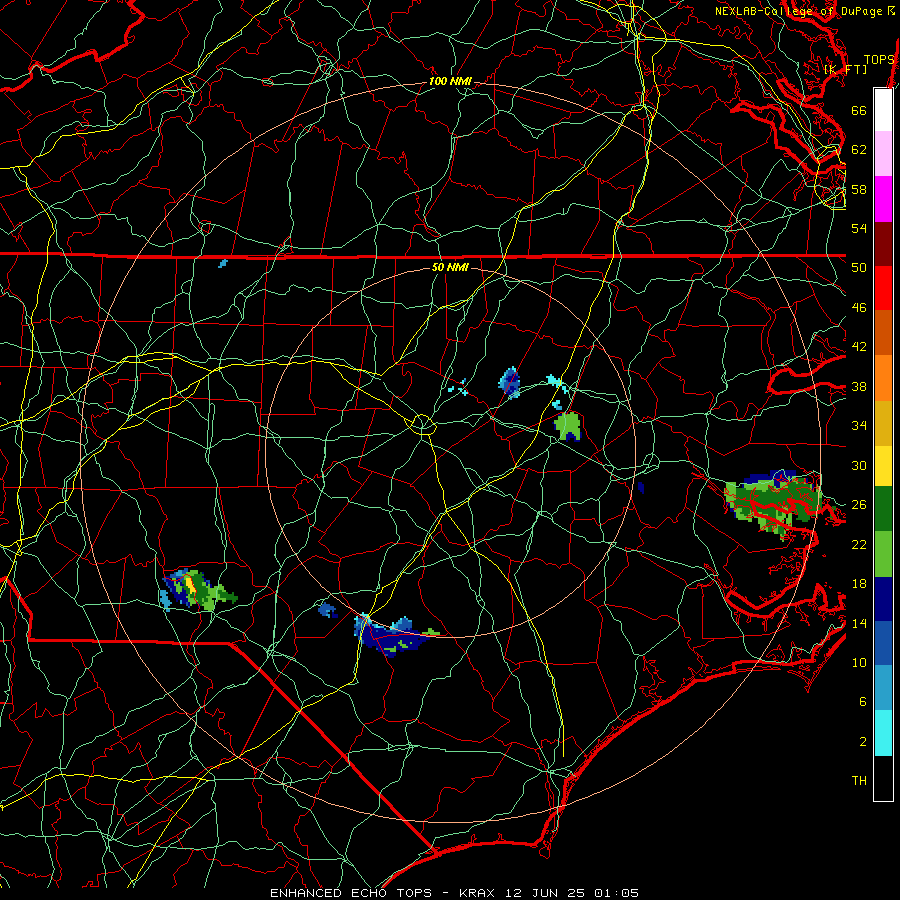Click the "18" legend value
The image size is (900, 900).
pyautogui.click(x=859, y=584)
